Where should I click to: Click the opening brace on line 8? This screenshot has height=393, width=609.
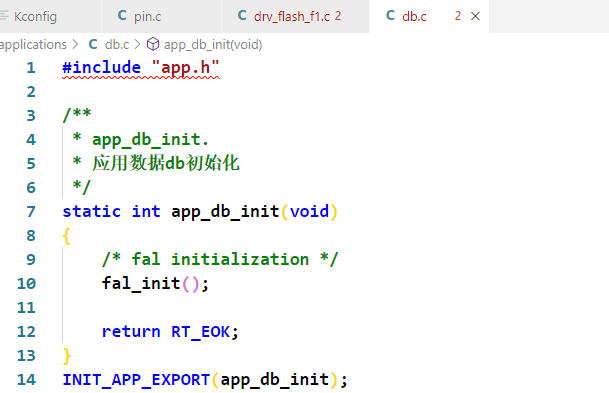[x=66, y=236]
